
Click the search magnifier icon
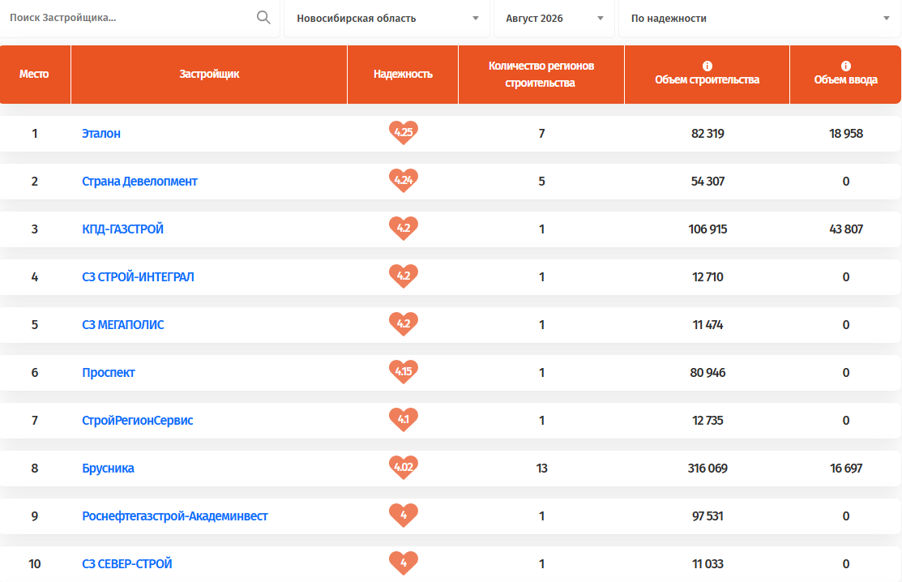click(x=263, y=18)
